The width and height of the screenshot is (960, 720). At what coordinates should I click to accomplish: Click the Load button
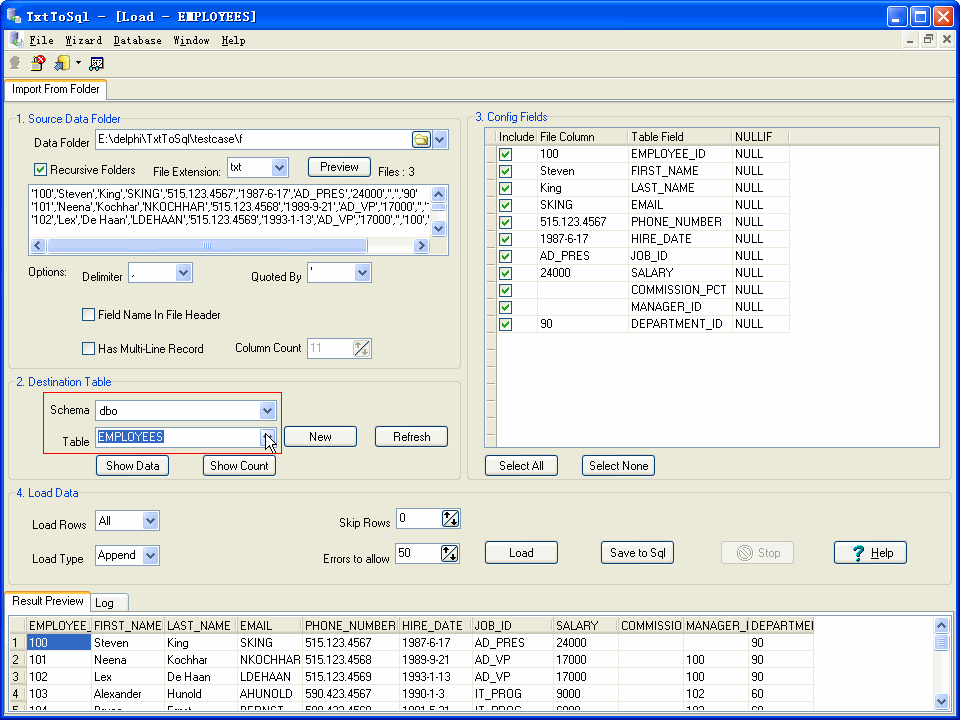tap(521, 553)
